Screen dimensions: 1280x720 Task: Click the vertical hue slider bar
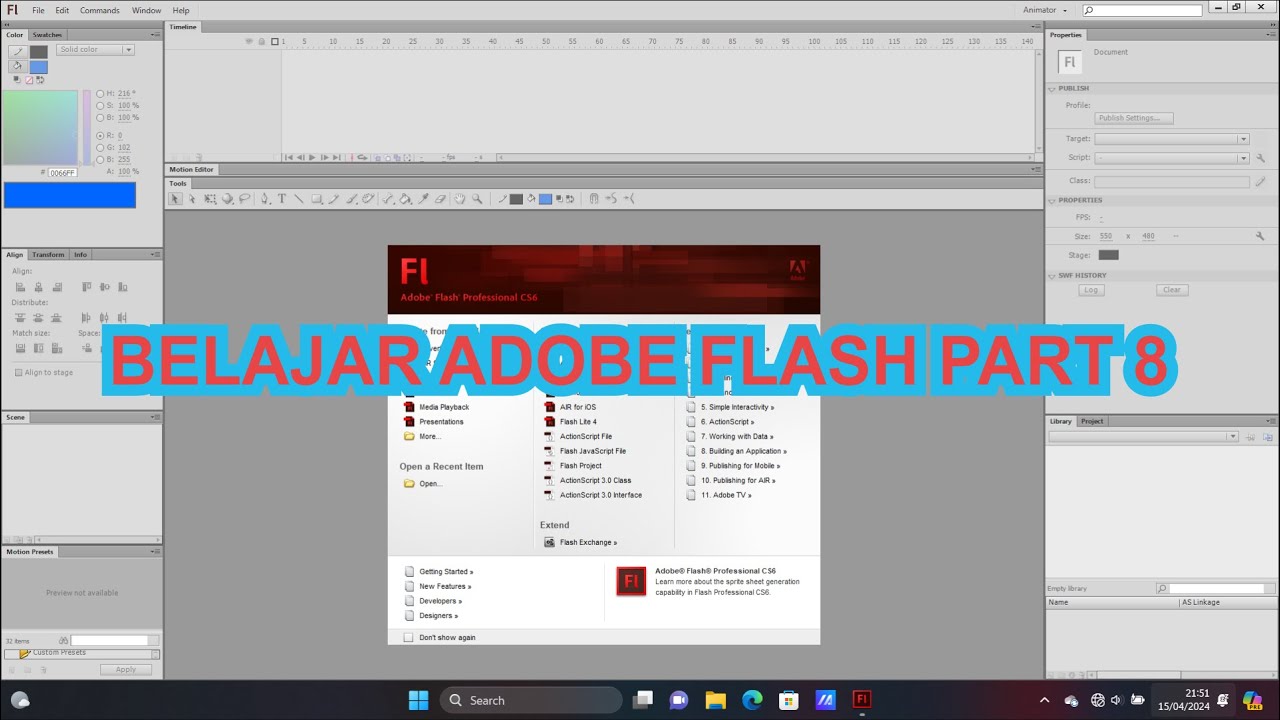[87, 127]
